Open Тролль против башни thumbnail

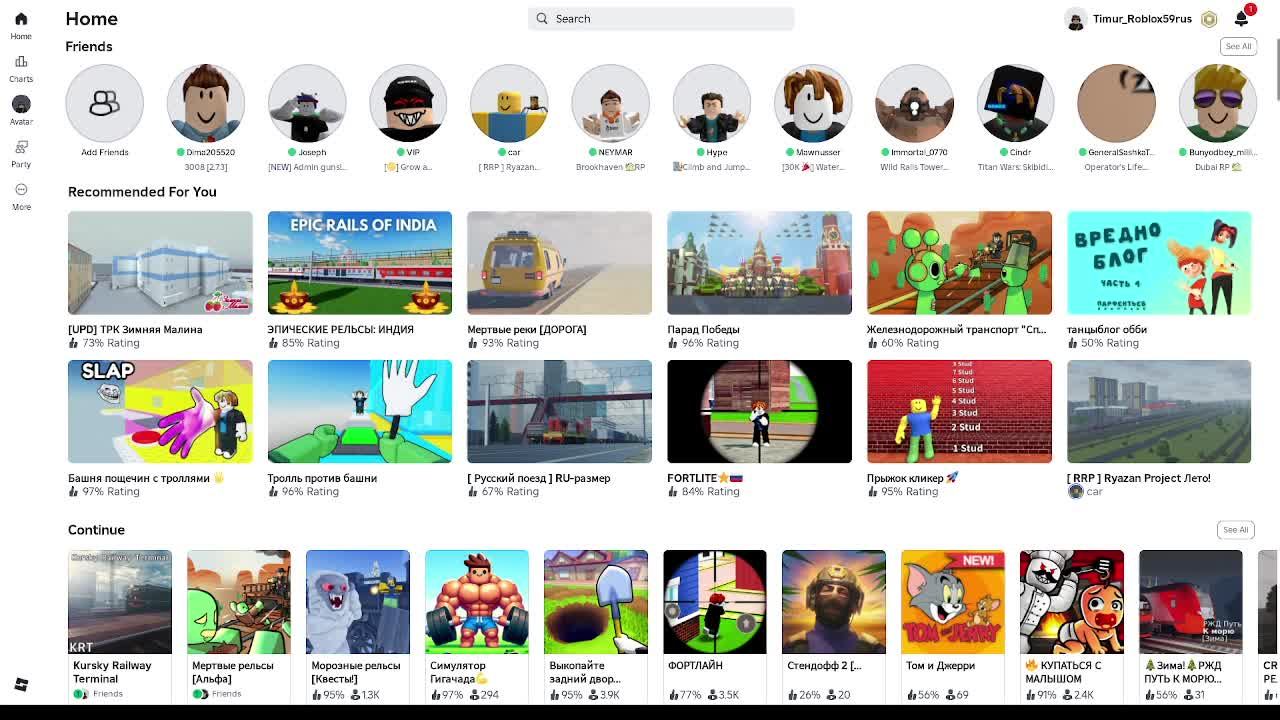pyautogui.click(x=359, y=411)
